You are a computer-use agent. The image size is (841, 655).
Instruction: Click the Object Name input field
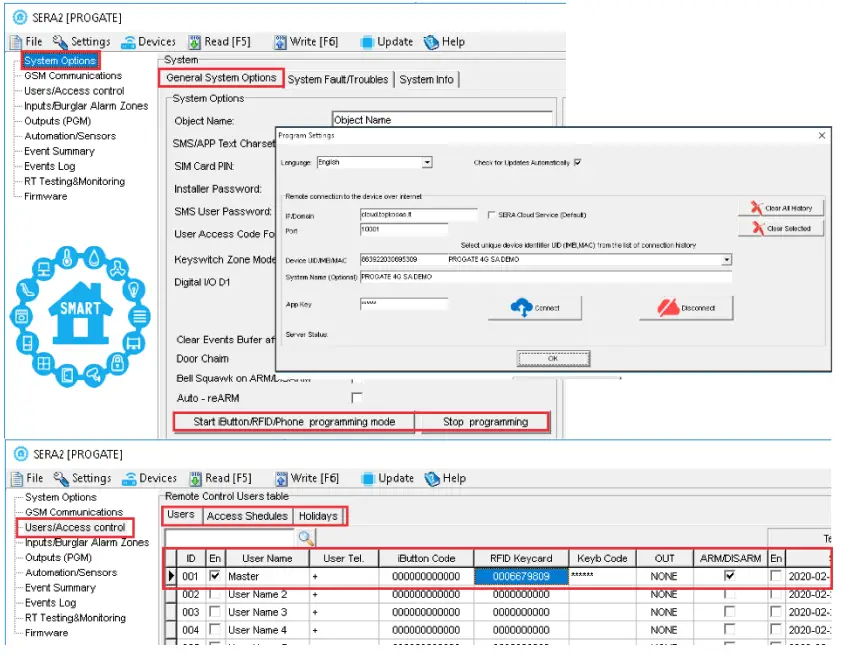coord(442,120)
